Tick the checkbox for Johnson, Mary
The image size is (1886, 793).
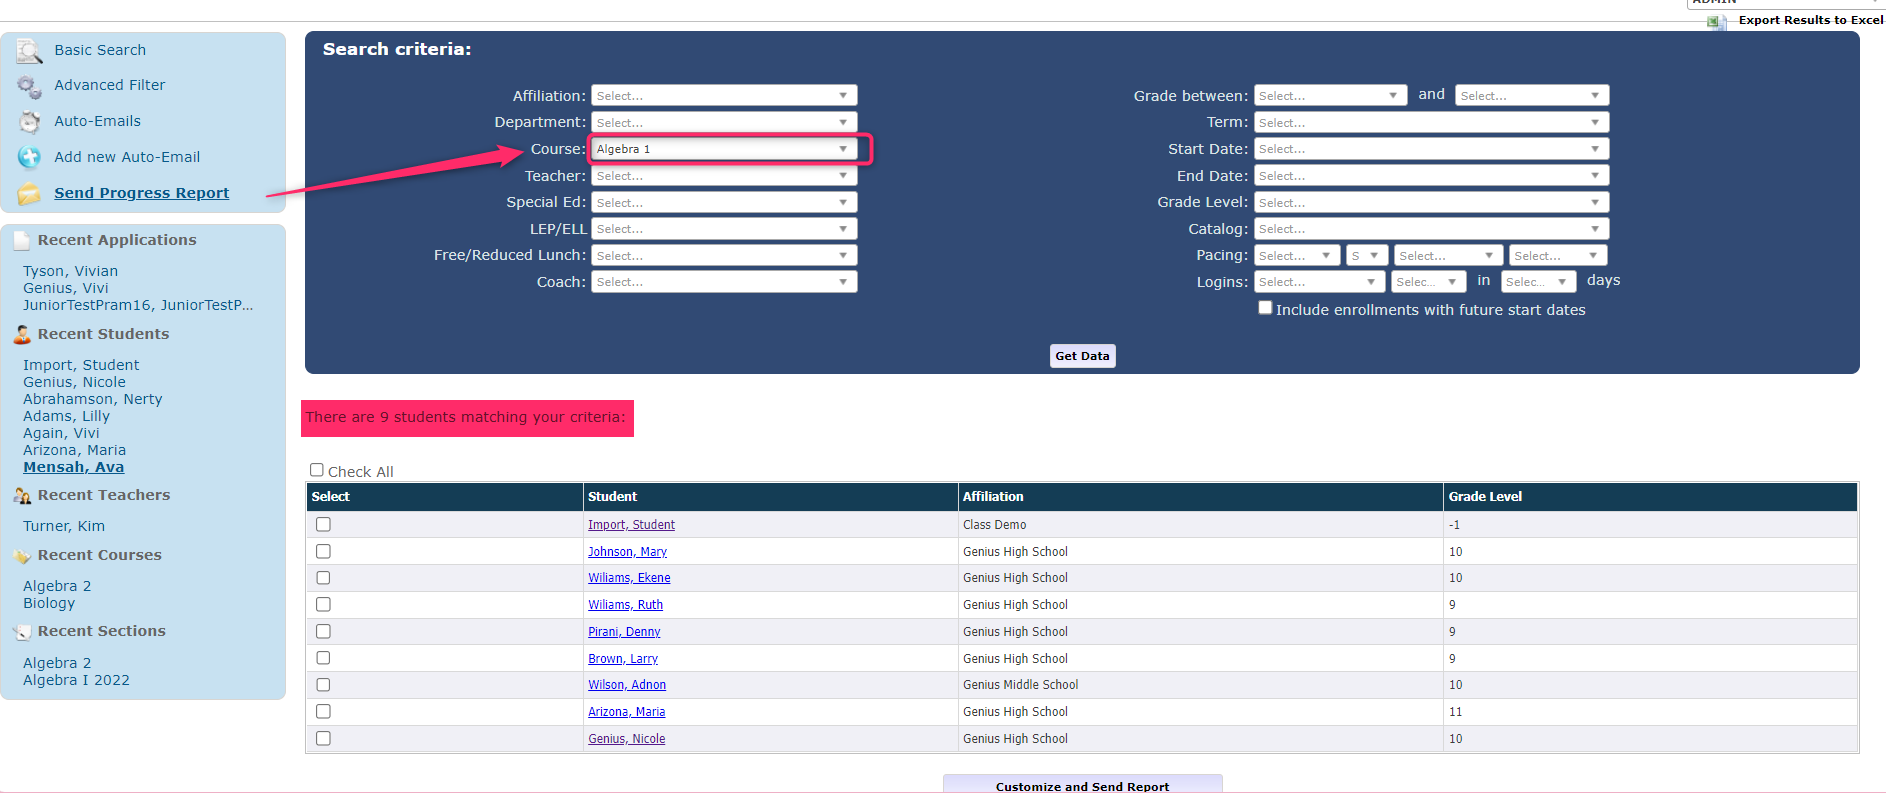[x=323, y=551]
